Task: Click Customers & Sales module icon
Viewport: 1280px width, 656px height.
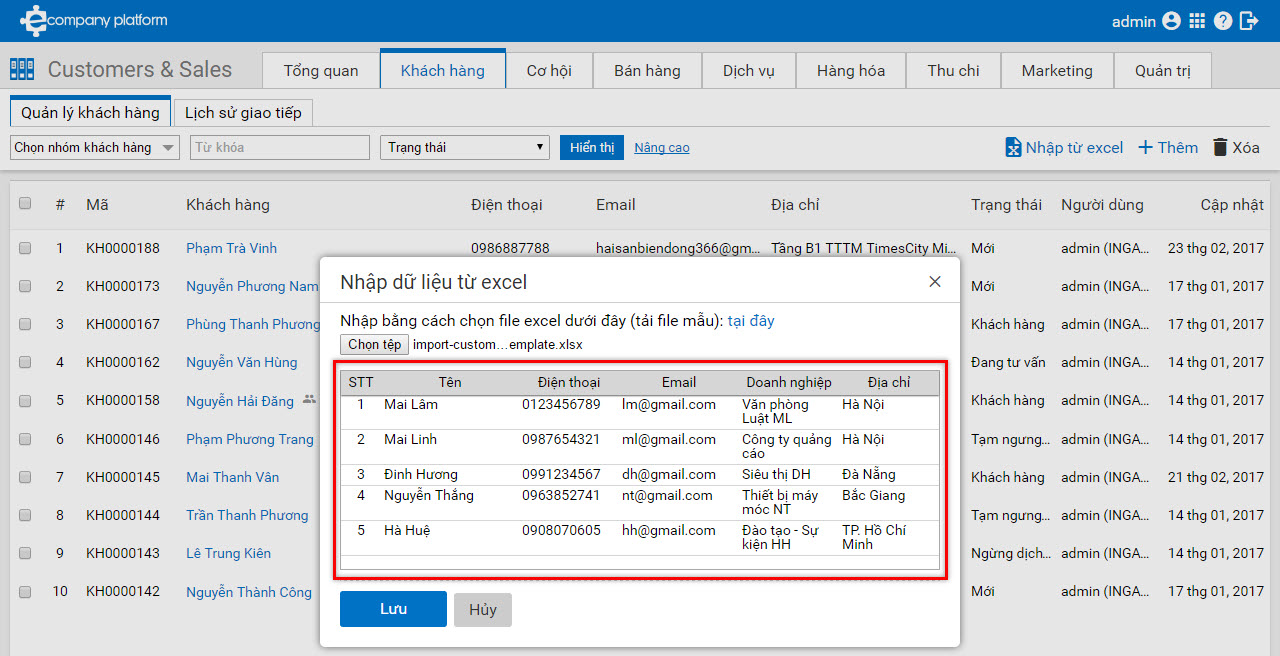Action: (x=22, y=69)
